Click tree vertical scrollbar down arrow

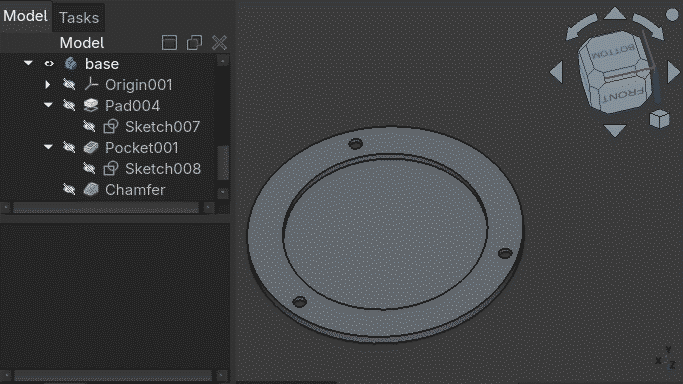(x=223, y=192)
